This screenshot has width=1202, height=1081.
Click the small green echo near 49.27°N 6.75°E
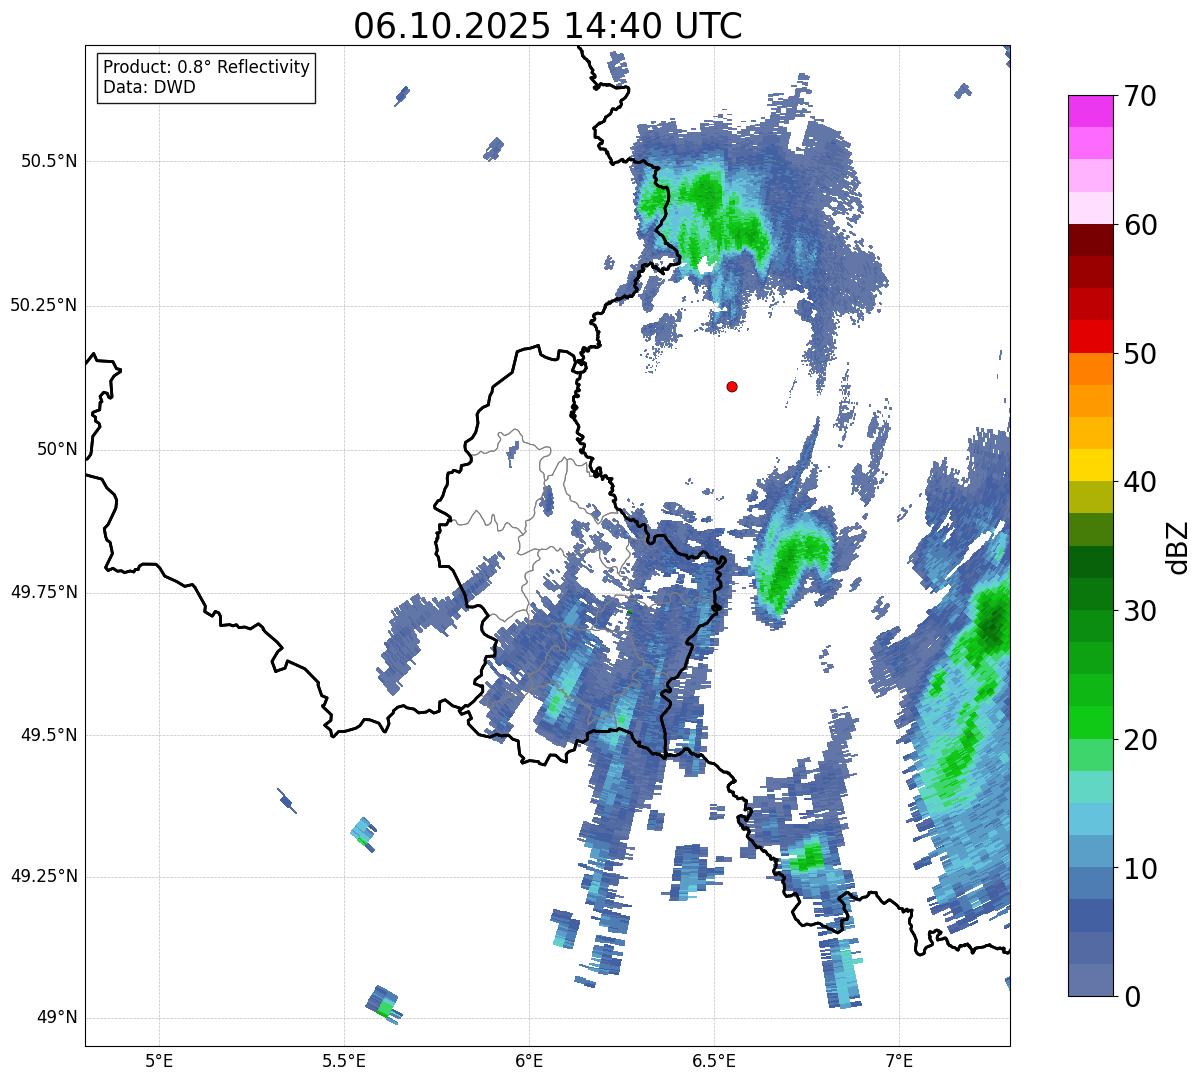click(809, 857)
